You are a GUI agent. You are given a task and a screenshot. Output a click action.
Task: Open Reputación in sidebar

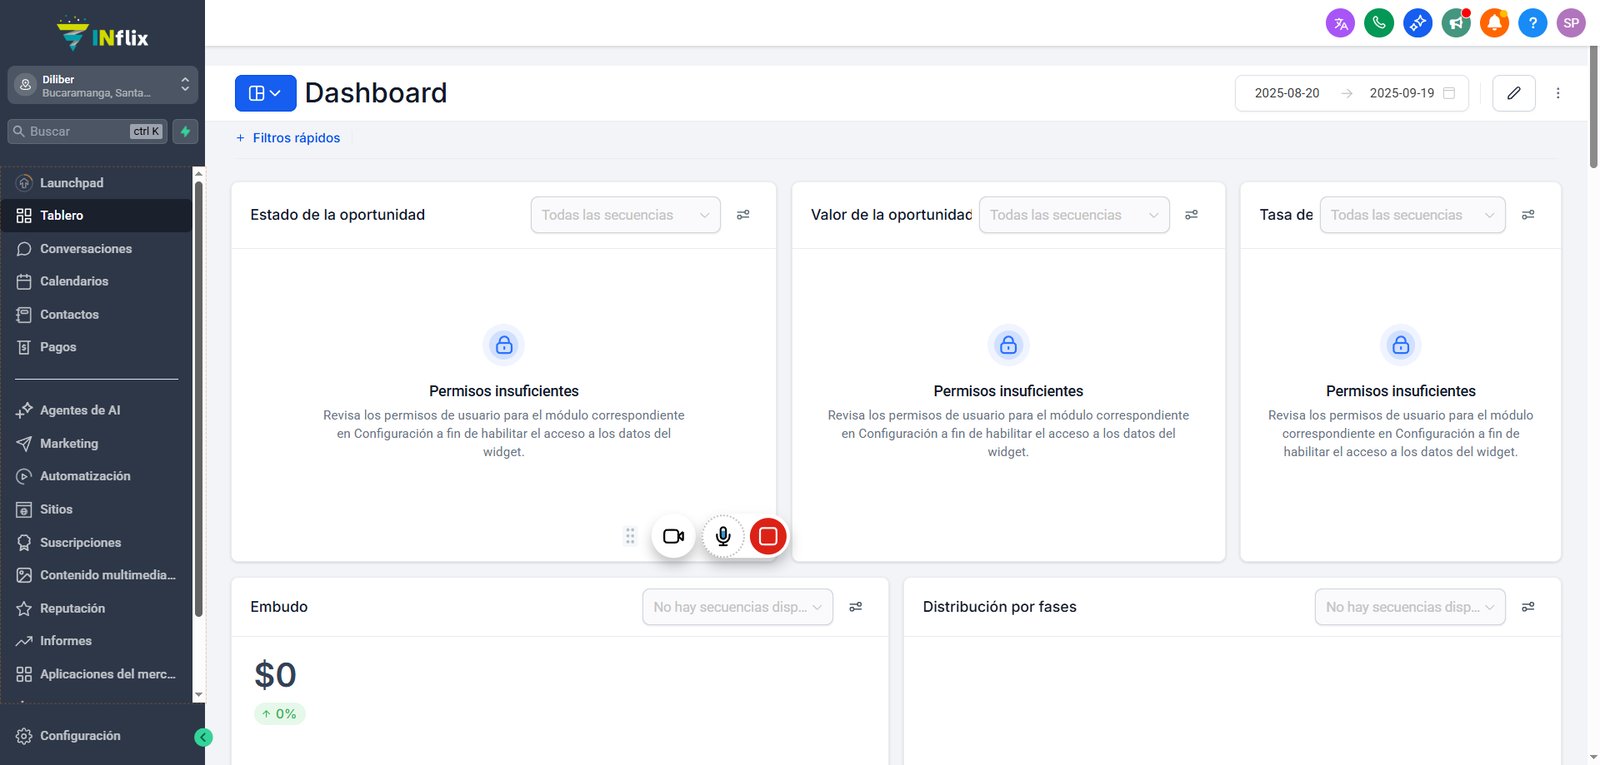(96, 608)
